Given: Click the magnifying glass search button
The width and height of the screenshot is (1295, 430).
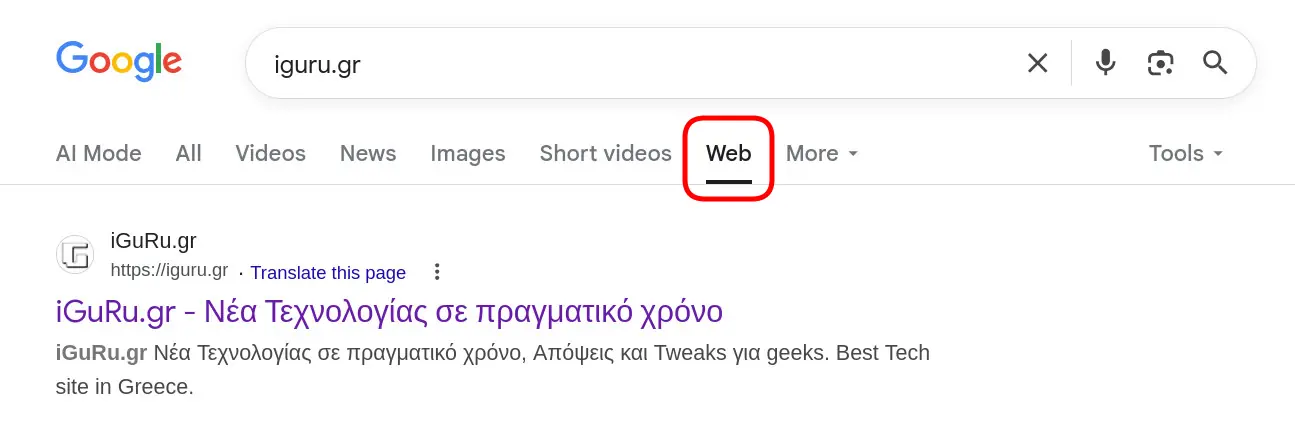Looking at the screenshot, I should click(x=1215, y=64).
